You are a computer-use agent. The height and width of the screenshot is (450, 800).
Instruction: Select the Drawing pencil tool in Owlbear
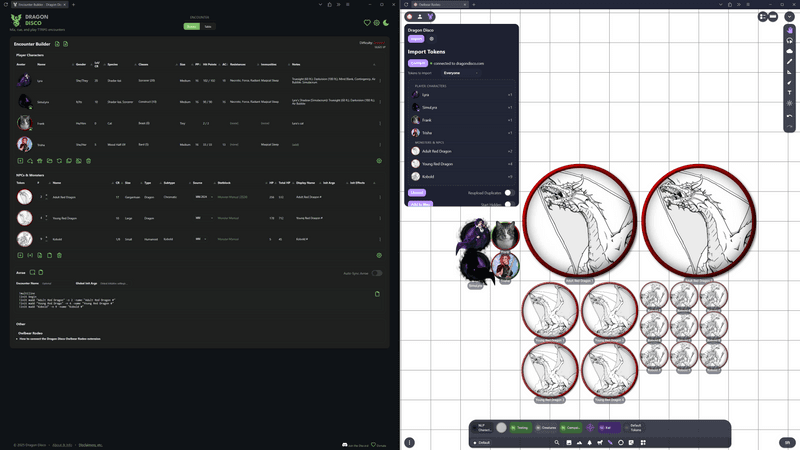tap(789, 61)
